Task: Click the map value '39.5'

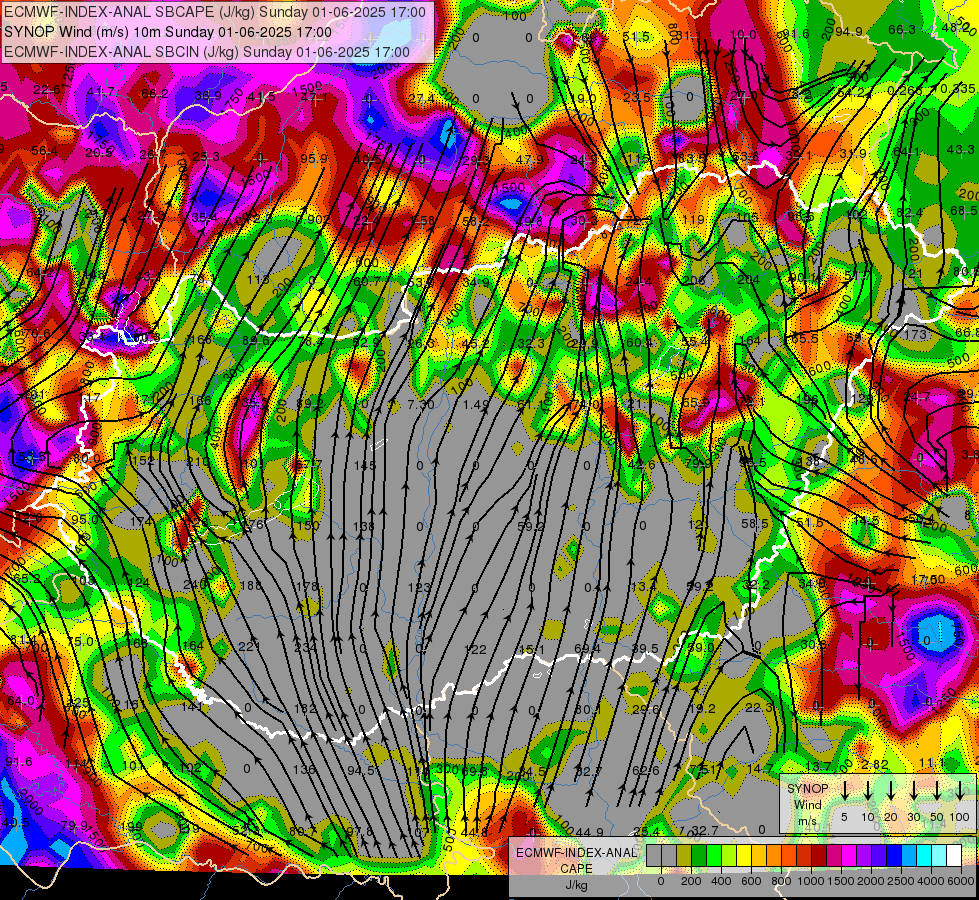Action: tap(645, 649)
